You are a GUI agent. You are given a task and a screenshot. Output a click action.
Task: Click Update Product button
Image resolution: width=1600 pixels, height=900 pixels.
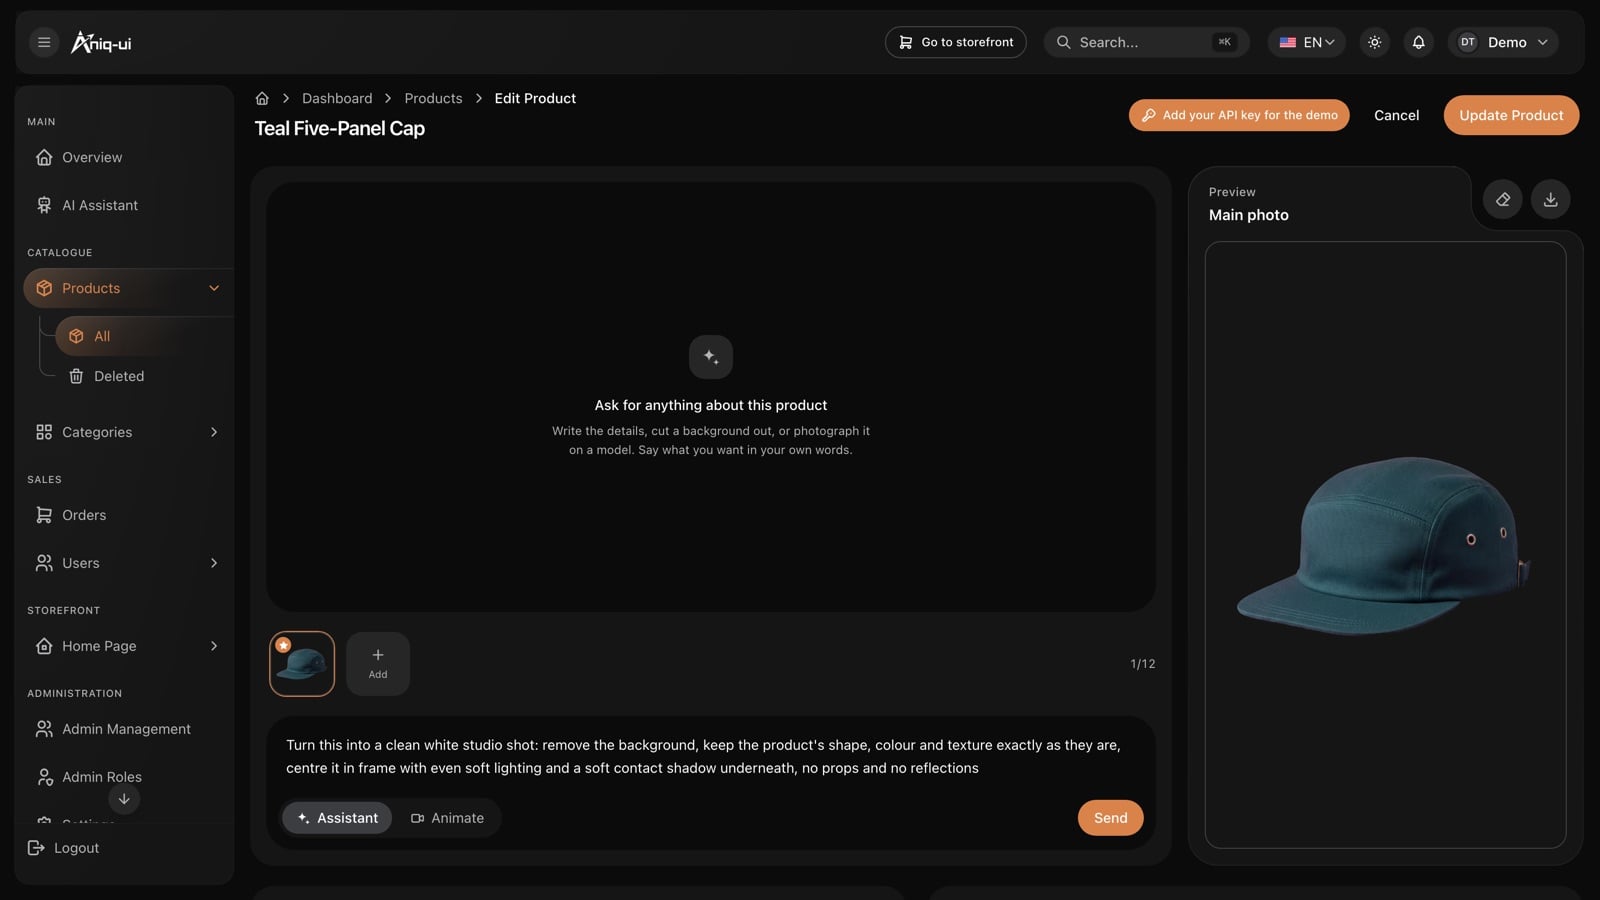(1511, 115)
